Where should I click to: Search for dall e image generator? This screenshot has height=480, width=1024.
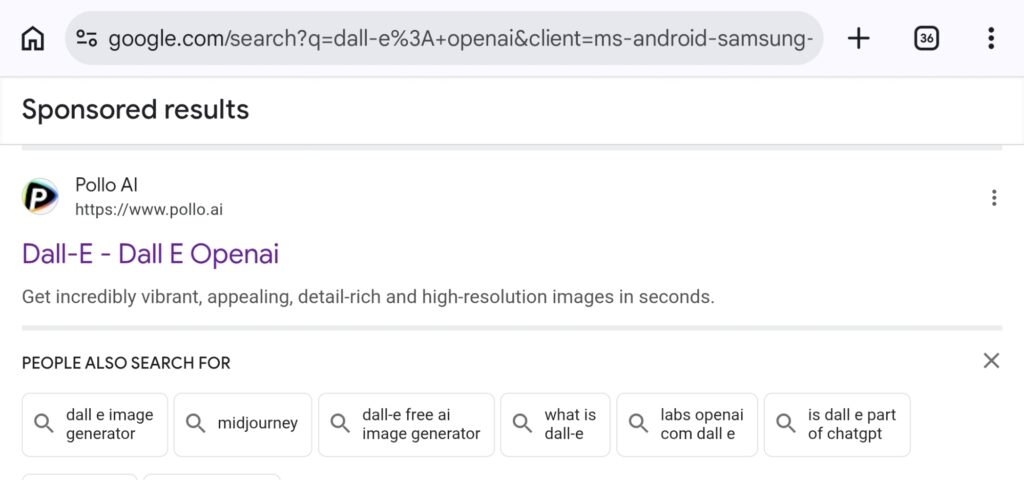coord(95,424)
